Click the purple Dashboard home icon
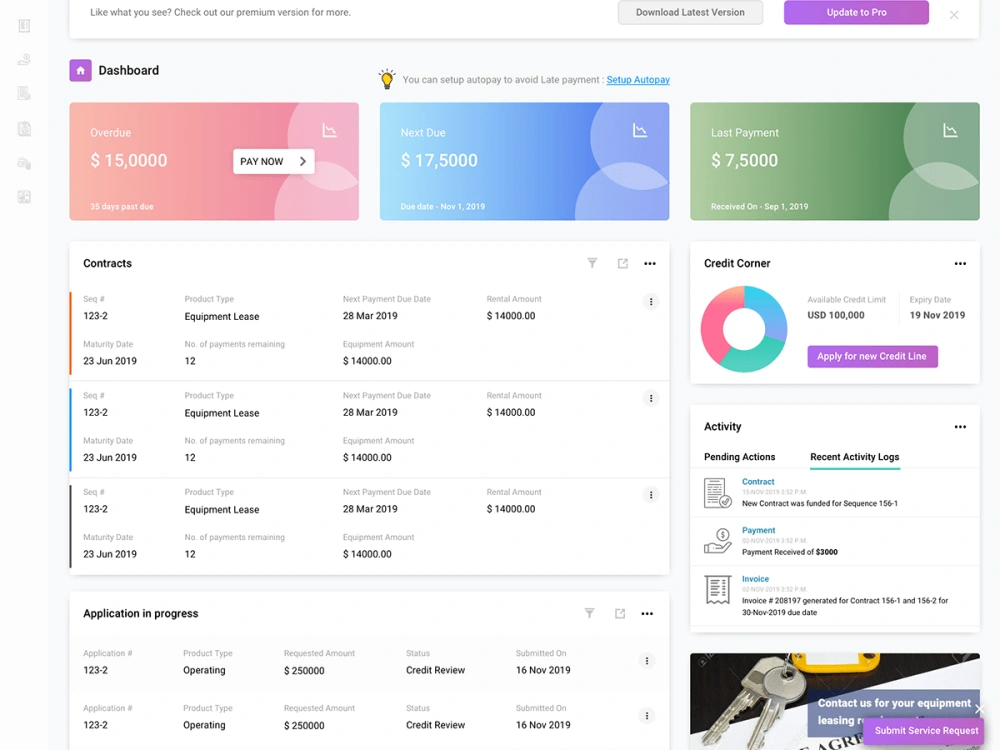1000x750 pixels. tap(80, 71)
